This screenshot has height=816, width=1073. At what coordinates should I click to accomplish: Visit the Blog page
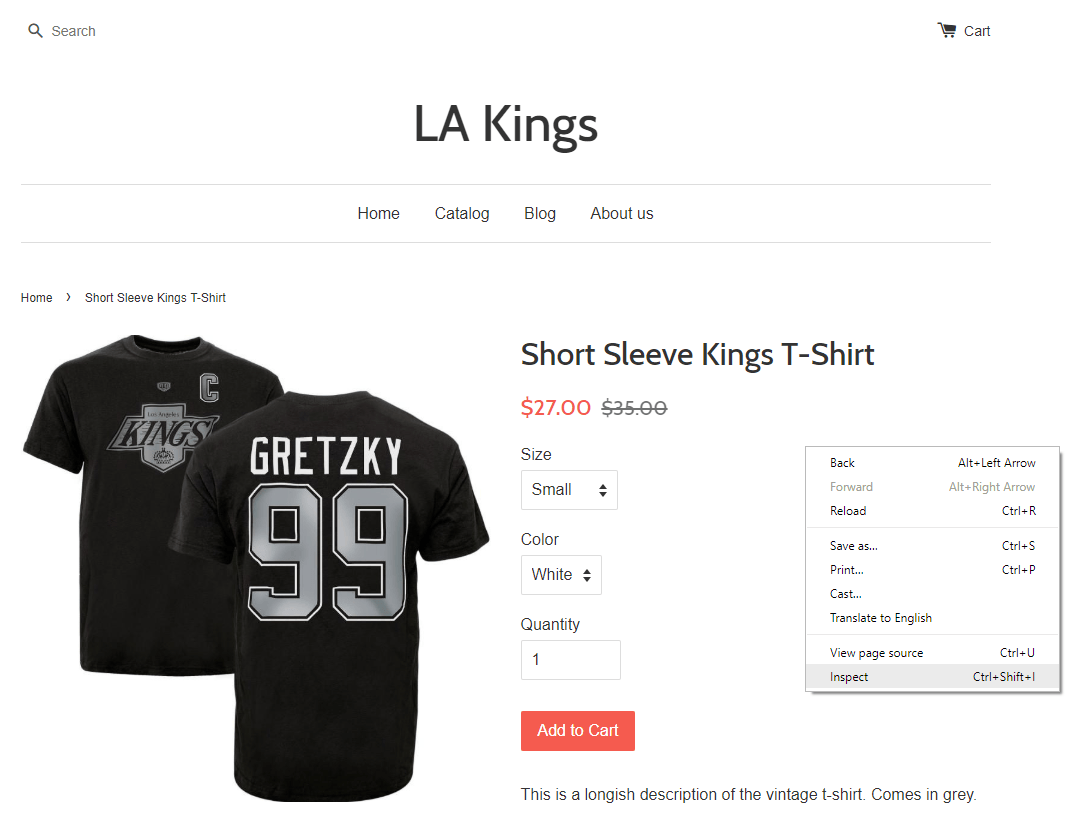pos(539,213)
